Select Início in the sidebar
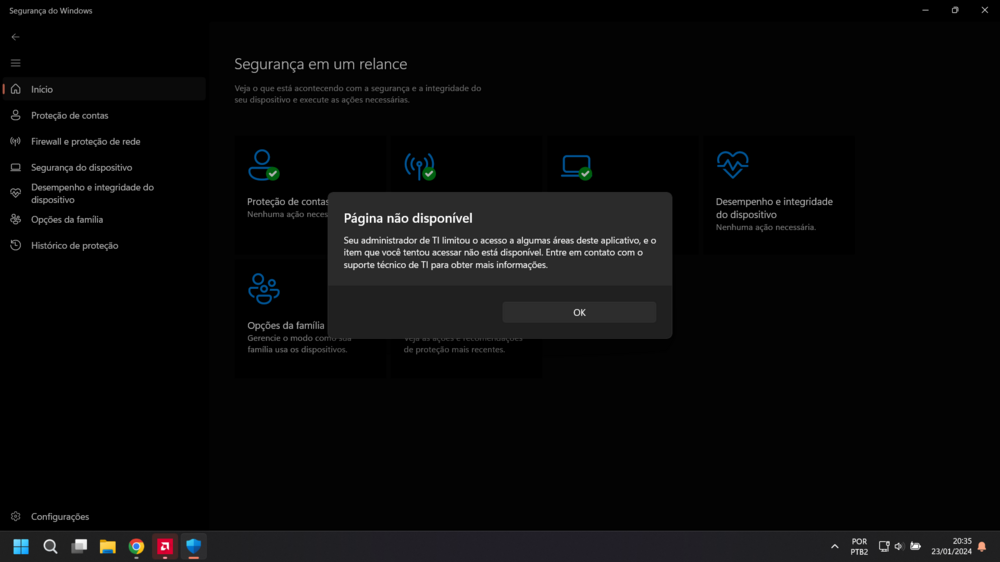The height and width of the screenshot is (562, 1000). pos(42,89)
